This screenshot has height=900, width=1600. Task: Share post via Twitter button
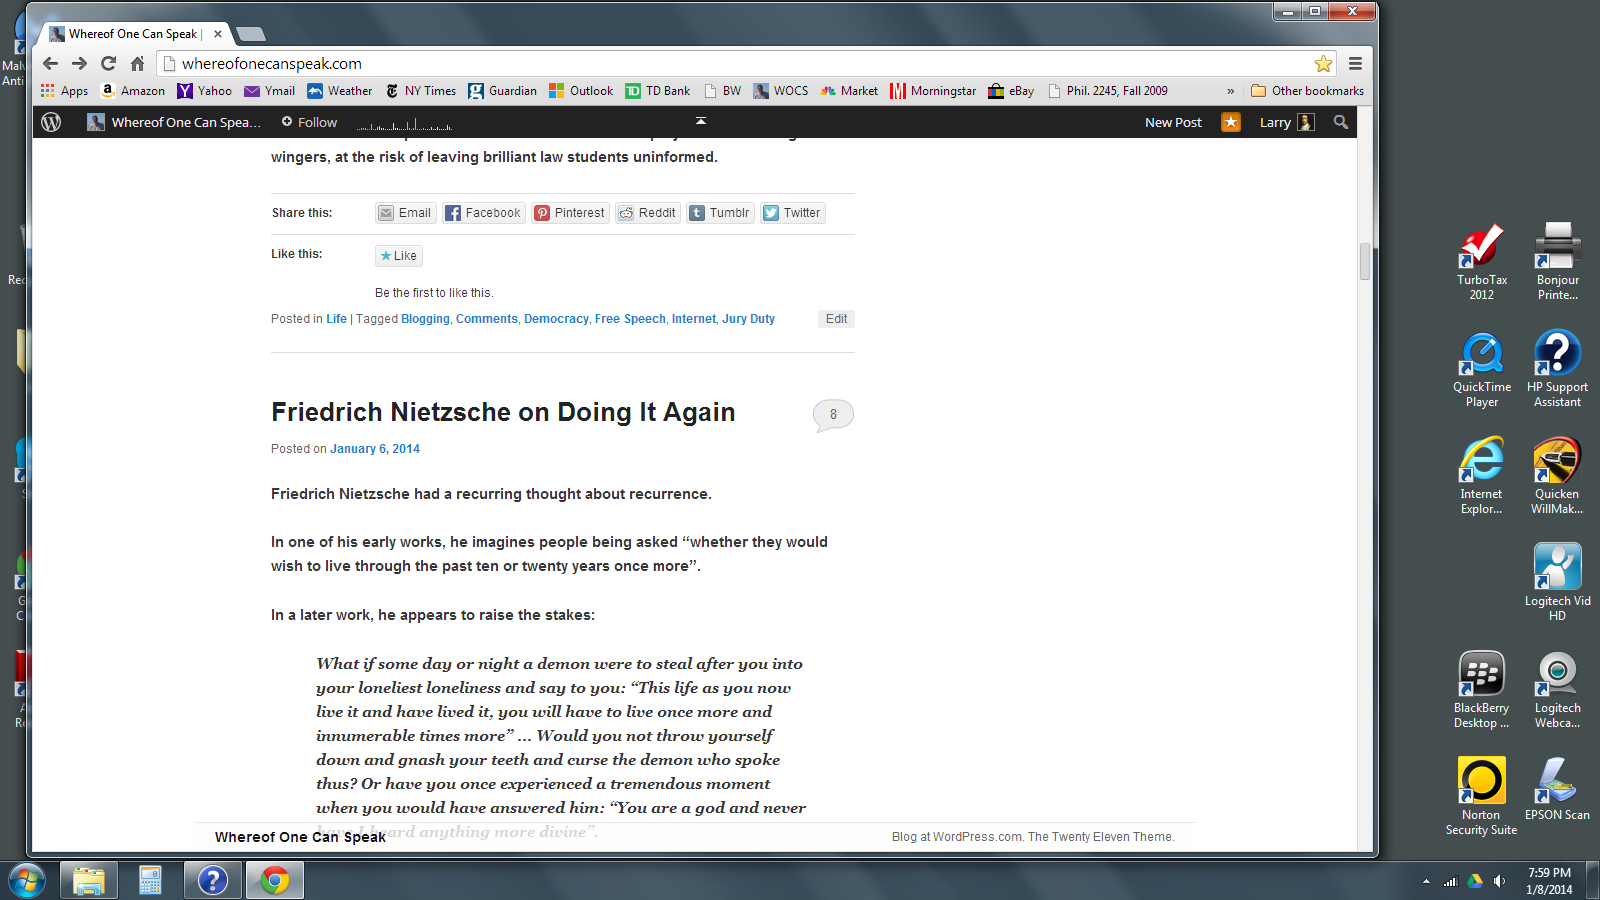coord(792,213)
